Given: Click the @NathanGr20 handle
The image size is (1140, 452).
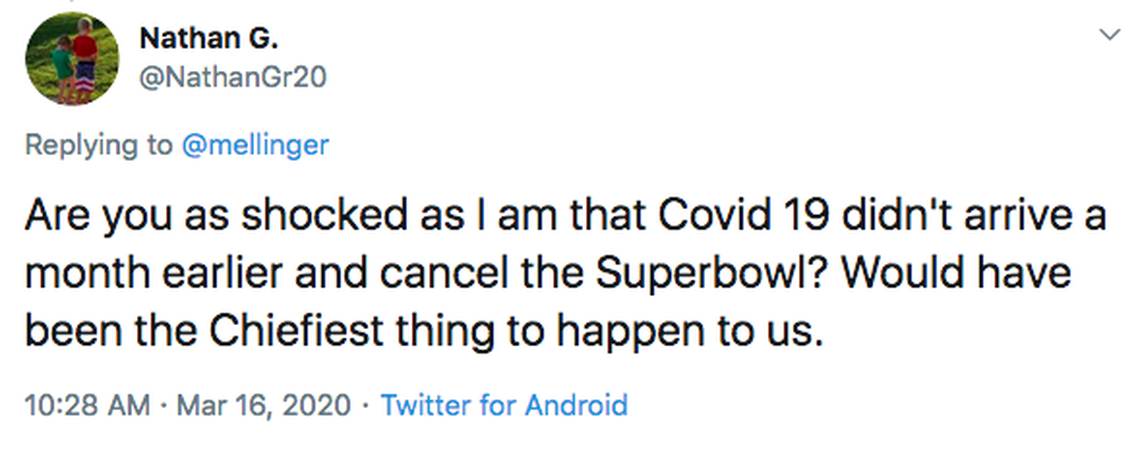Looking at the screenshot, I should pyautogui.click(x=233, y=77).
